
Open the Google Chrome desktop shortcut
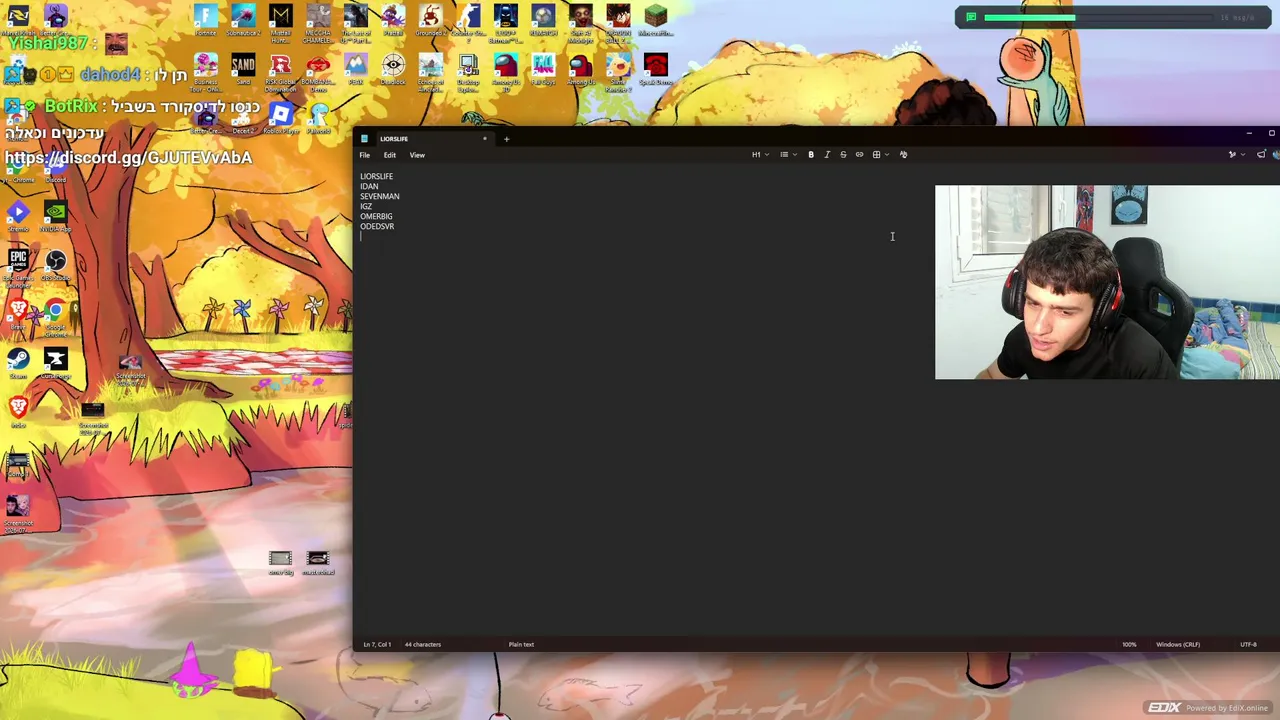point(55,316)
